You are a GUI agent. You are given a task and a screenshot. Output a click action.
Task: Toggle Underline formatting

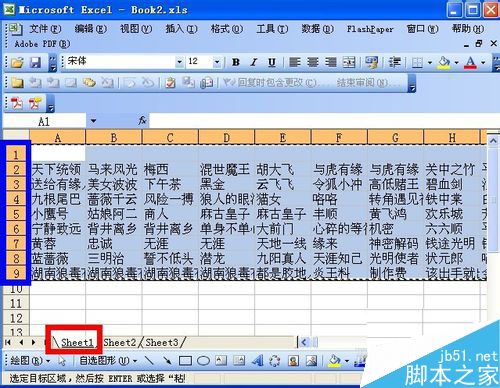[272, 62]
